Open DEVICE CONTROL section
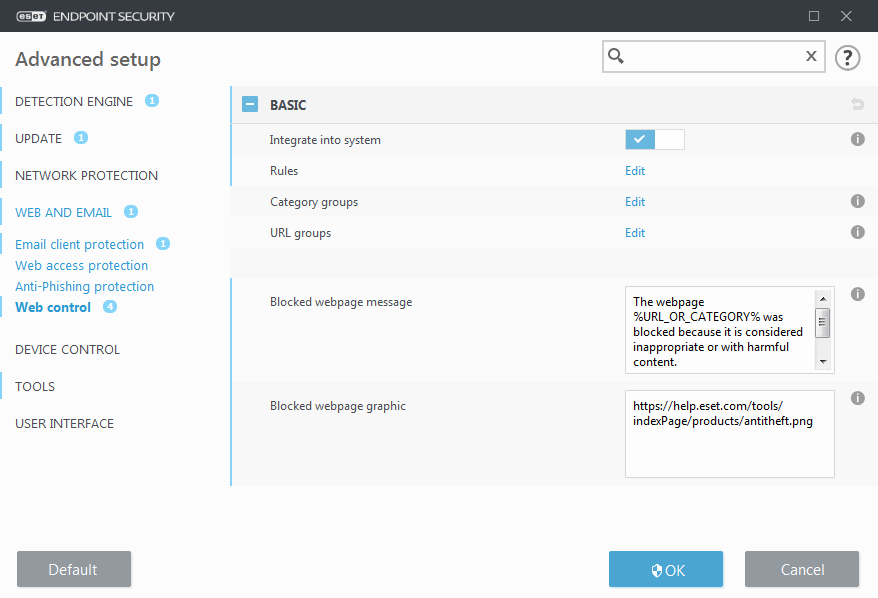 (67, 349)
